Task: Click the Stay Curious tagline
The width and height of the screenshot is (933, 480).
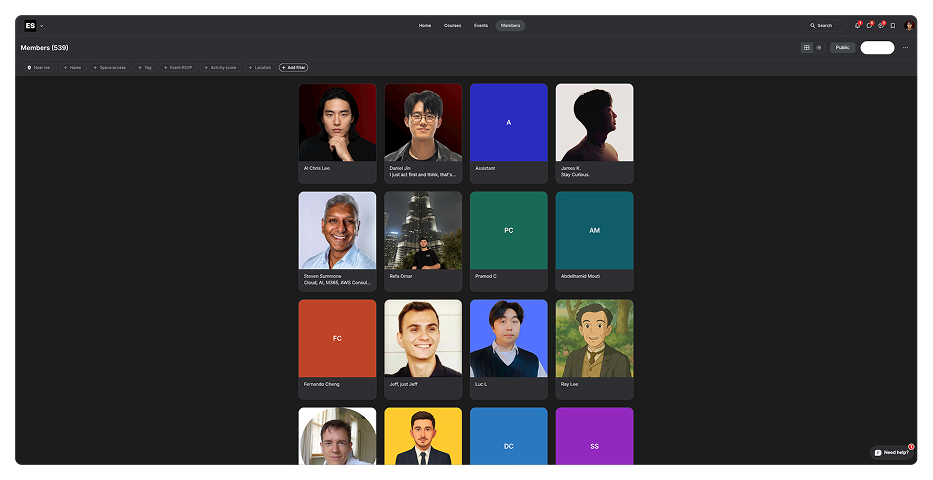Action: (575, 175)
